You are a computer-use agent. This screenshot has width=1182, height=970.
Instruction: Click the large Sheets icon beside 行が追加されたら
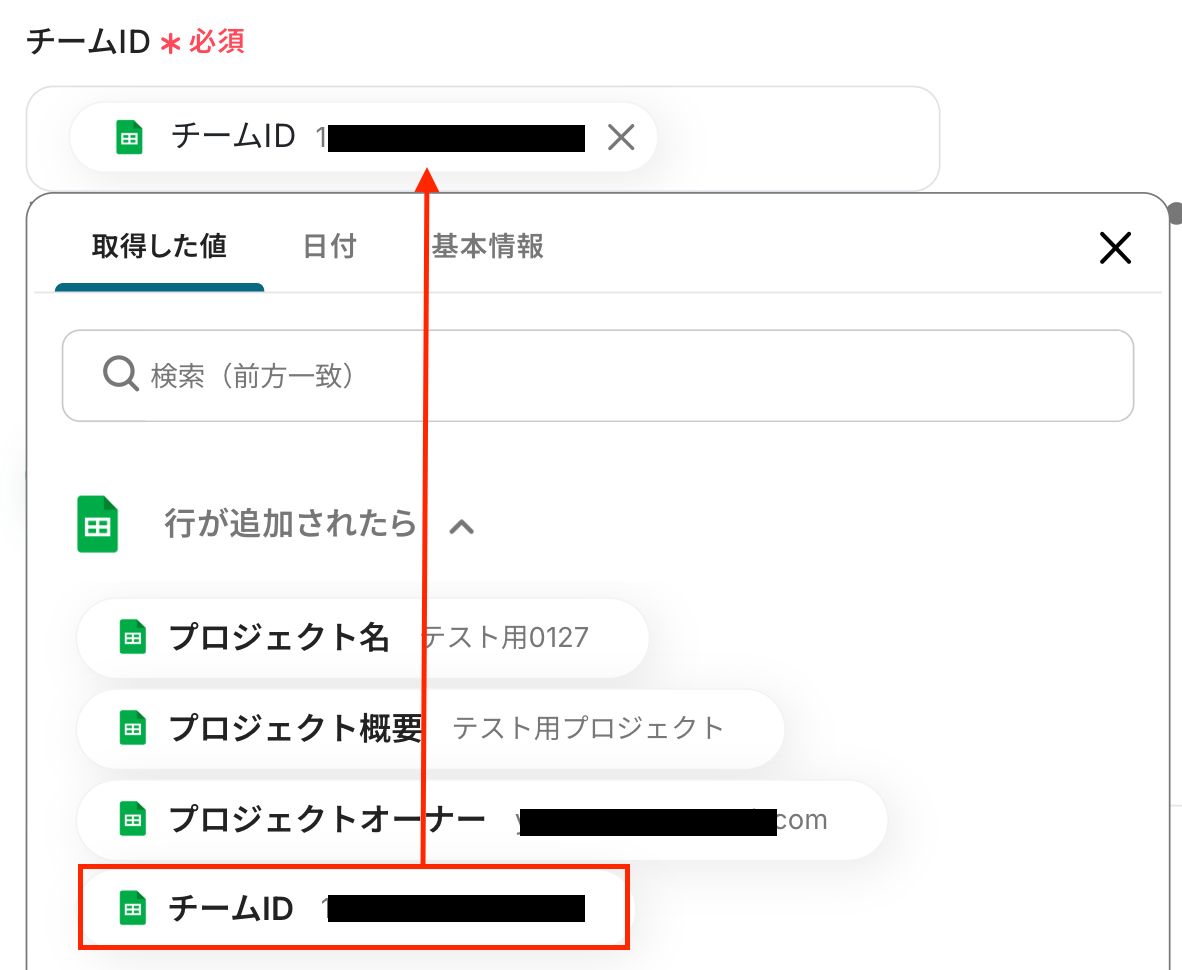tap(98, 524)
